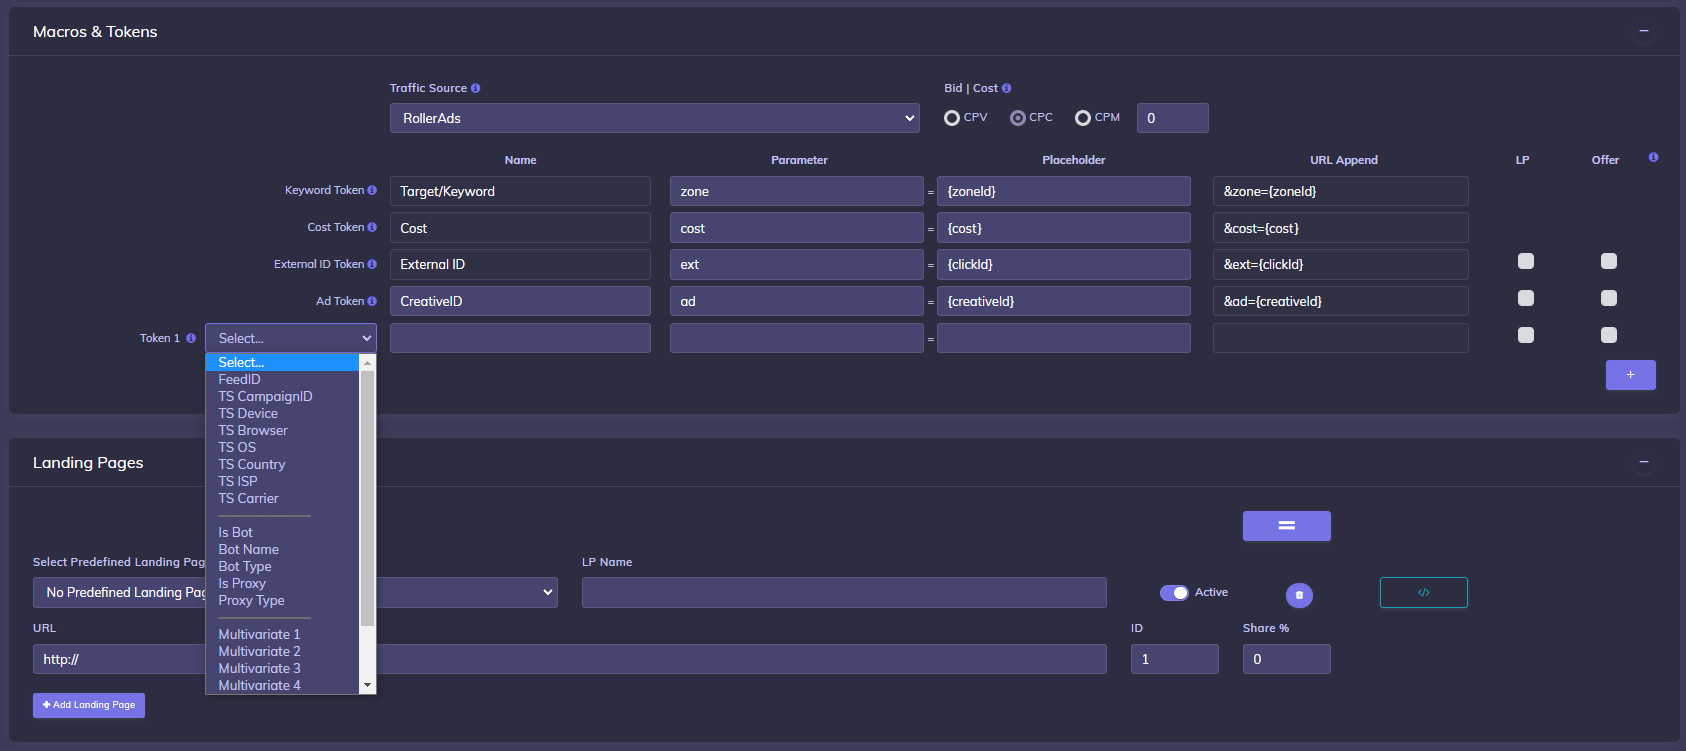Add a new token with the plus button
1686x751 pixels.
point(1630,375)
